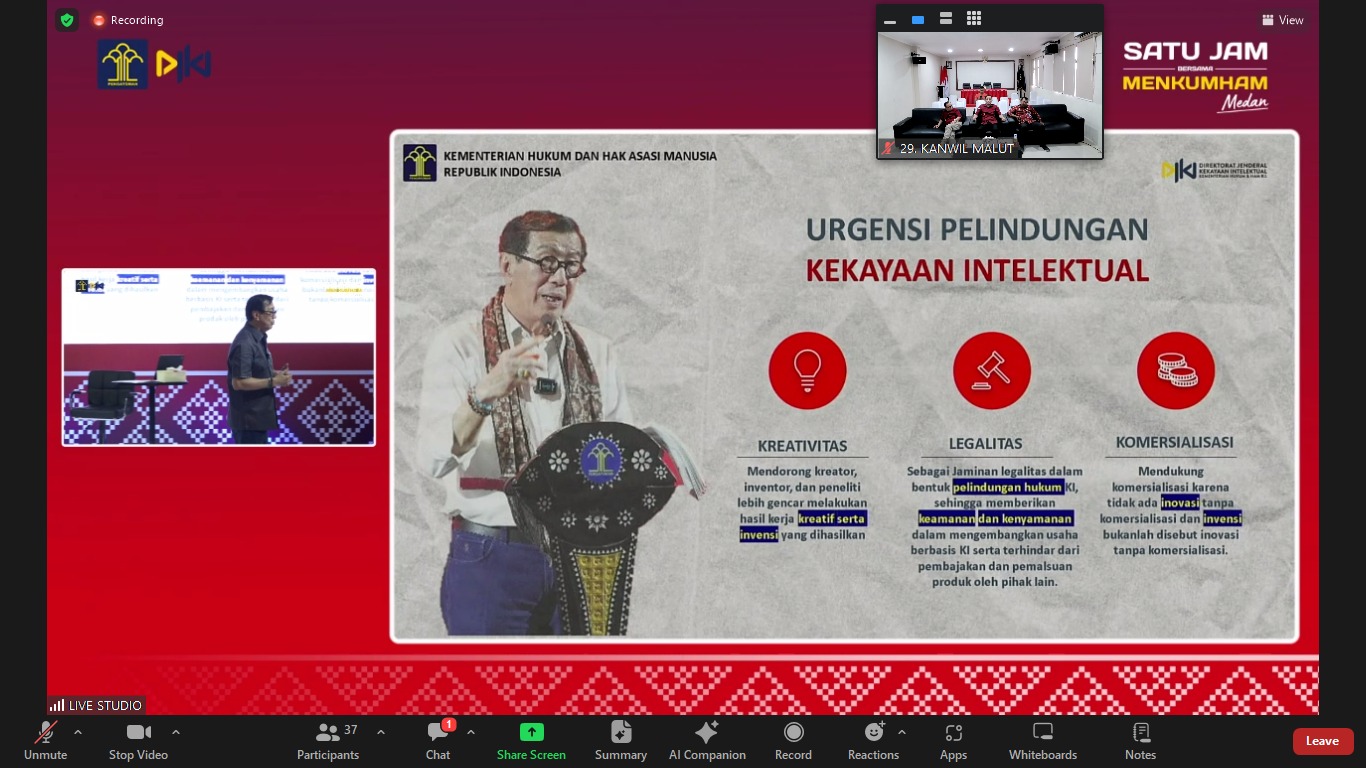Click the KOMERSIALISASI heading

(1175, 442)
